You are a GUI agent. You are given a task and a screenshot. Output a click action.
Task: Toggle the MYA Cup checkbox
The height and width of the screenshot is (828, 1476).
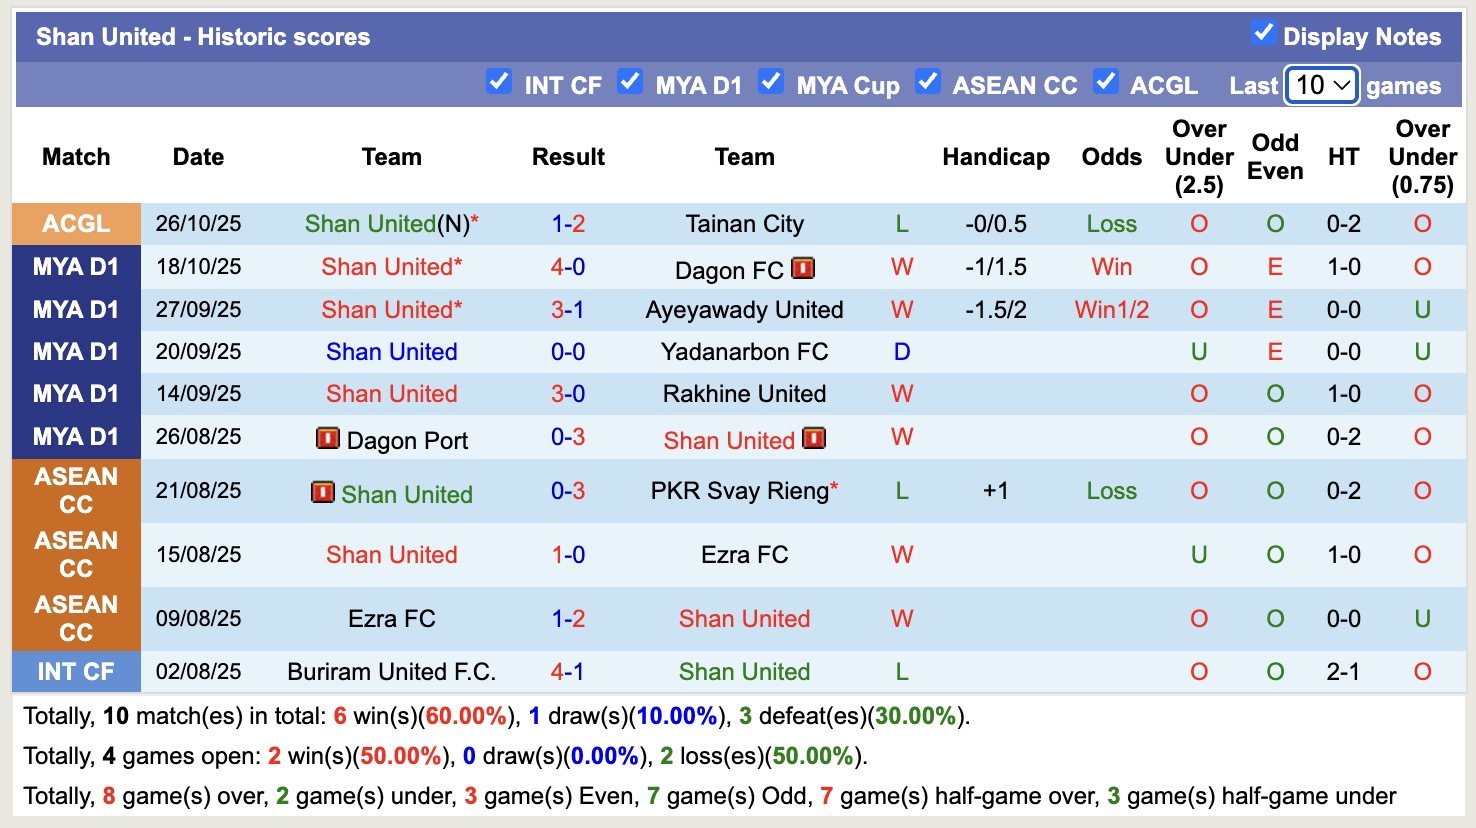coord(770,81)
